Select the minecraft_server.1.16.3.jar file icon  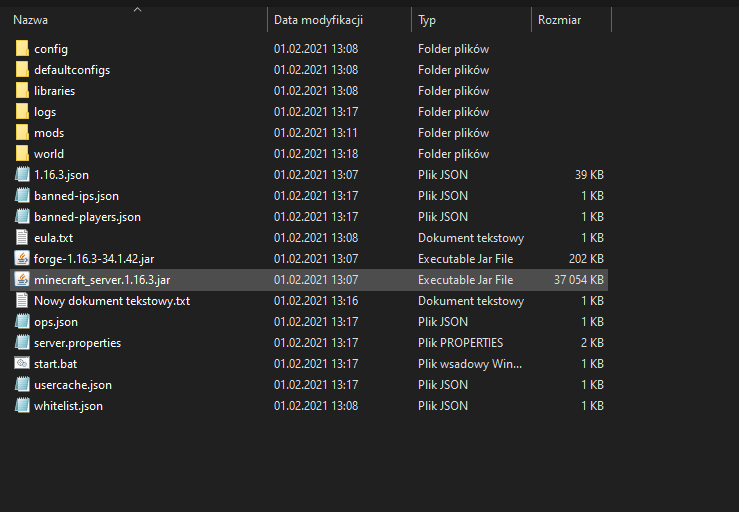point(22,280)
